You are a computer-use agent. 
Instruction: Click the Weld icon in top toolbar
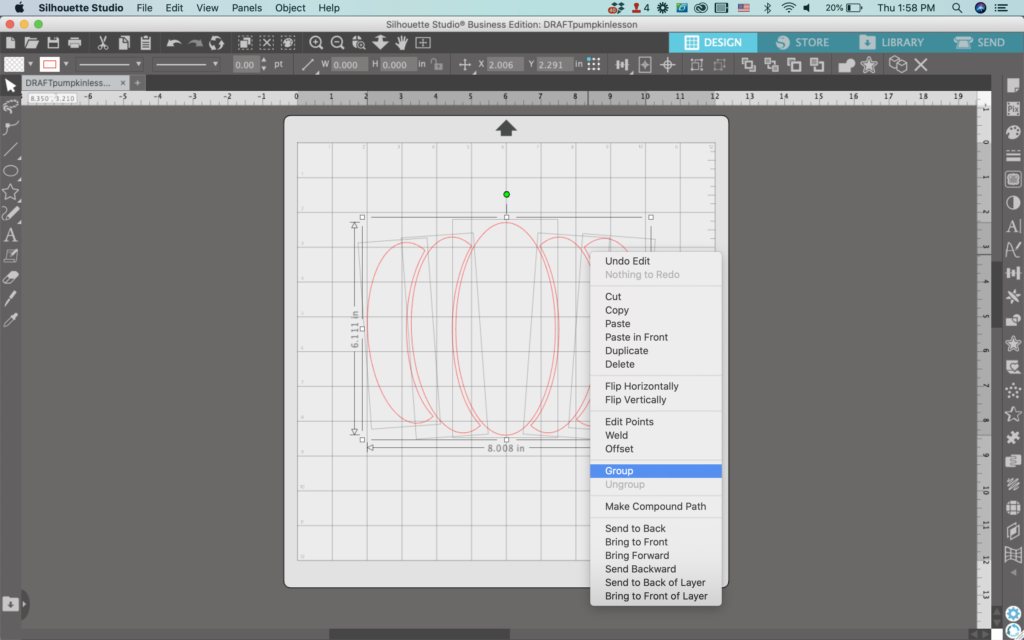coord(846,65)
